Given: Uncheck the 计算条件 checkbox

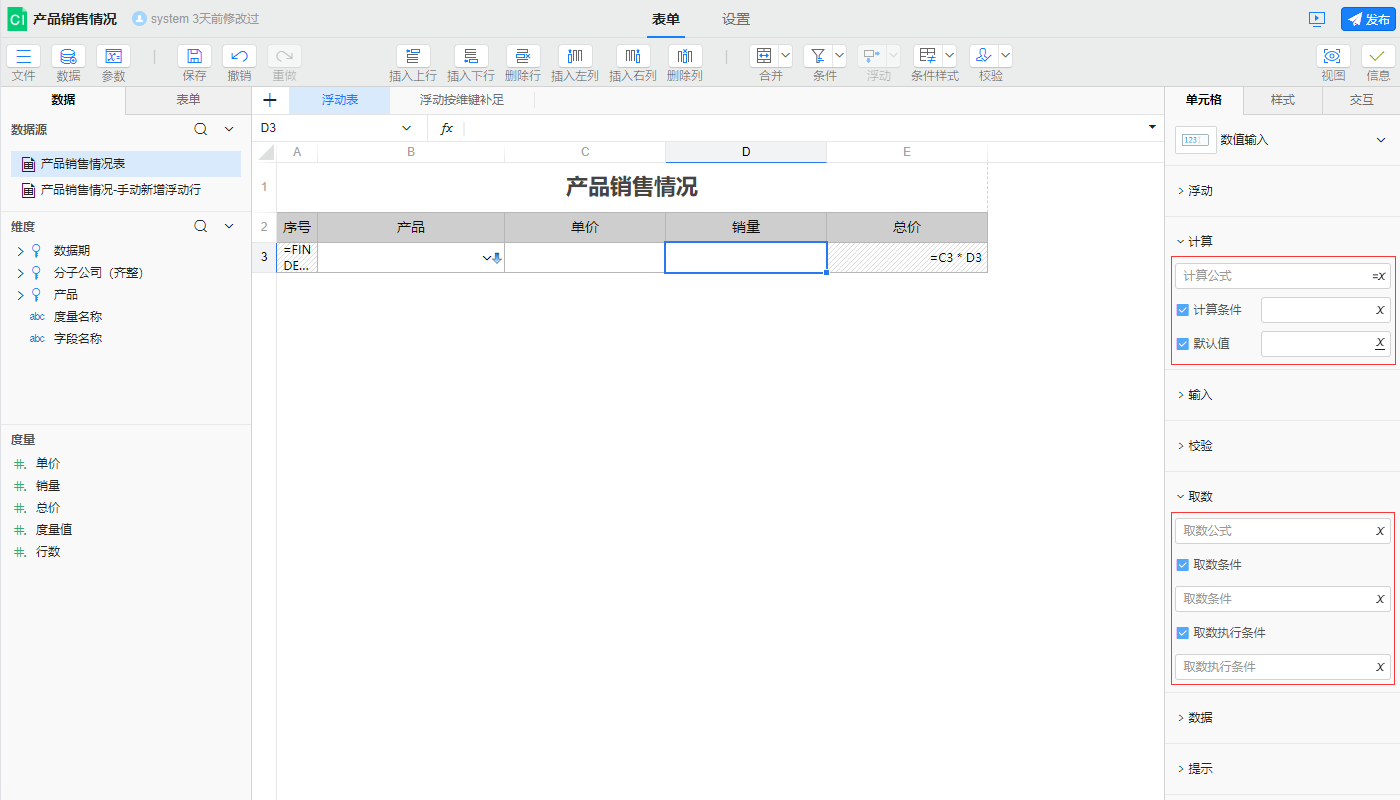Looking at the screenshot, I should pos(1183,310).
